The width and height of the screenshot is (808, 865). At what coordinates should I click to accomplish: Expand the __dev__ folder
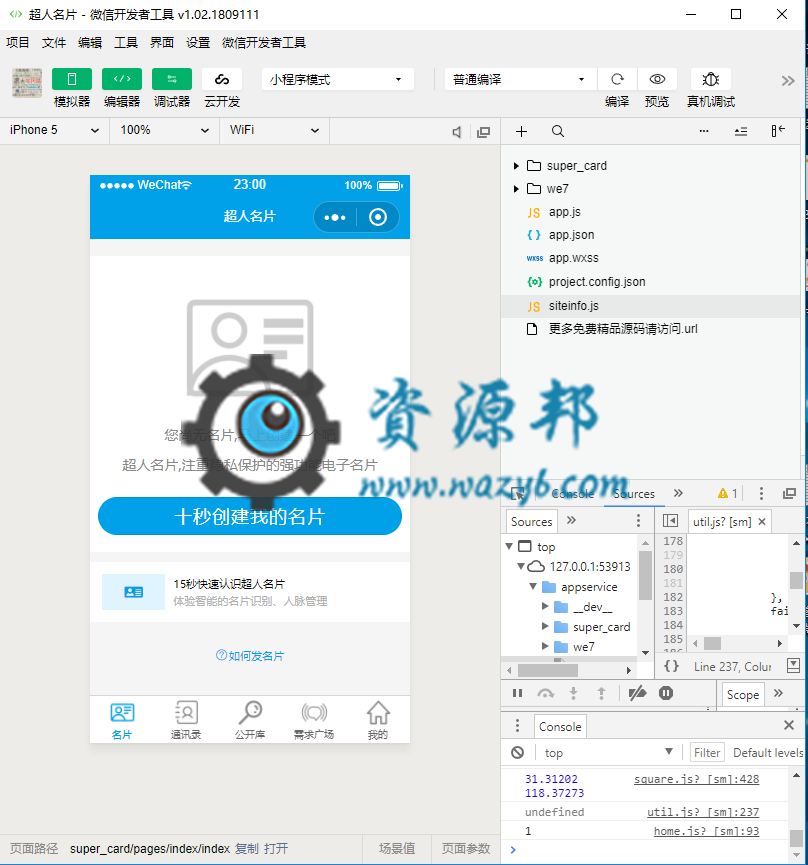point(545,606)
